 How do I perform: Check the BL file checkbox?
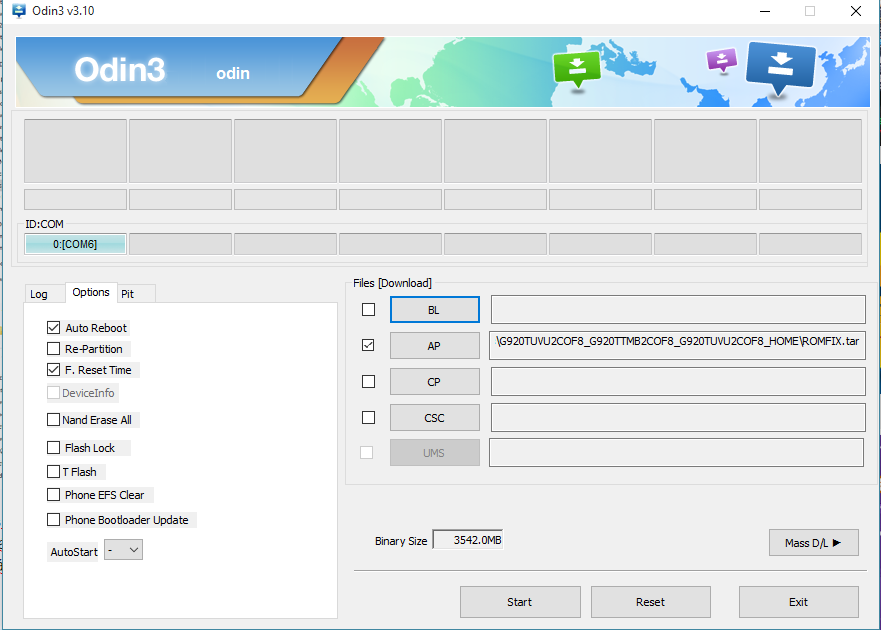click(x=368, y=310)
